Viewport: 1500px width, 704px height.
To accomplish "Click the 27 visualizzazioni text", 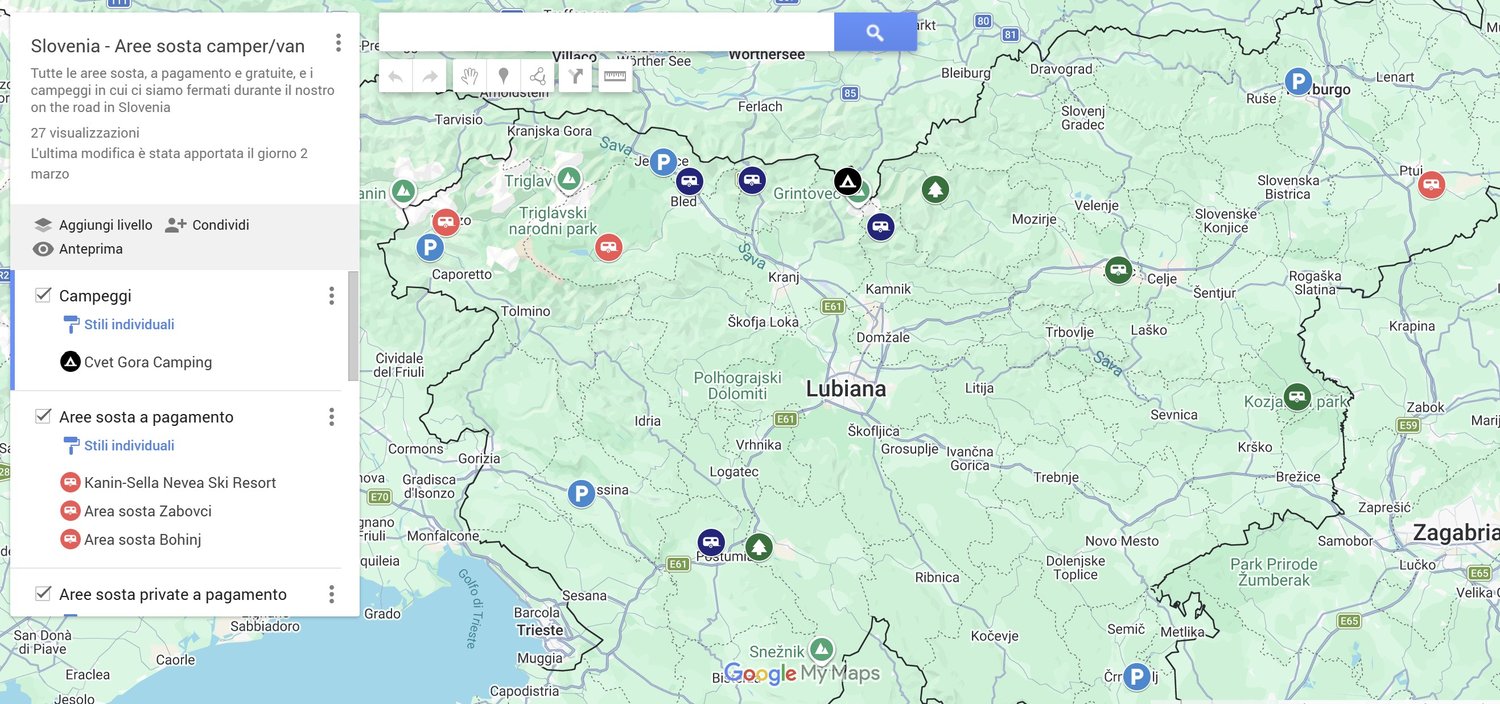I will pos(85,133).
